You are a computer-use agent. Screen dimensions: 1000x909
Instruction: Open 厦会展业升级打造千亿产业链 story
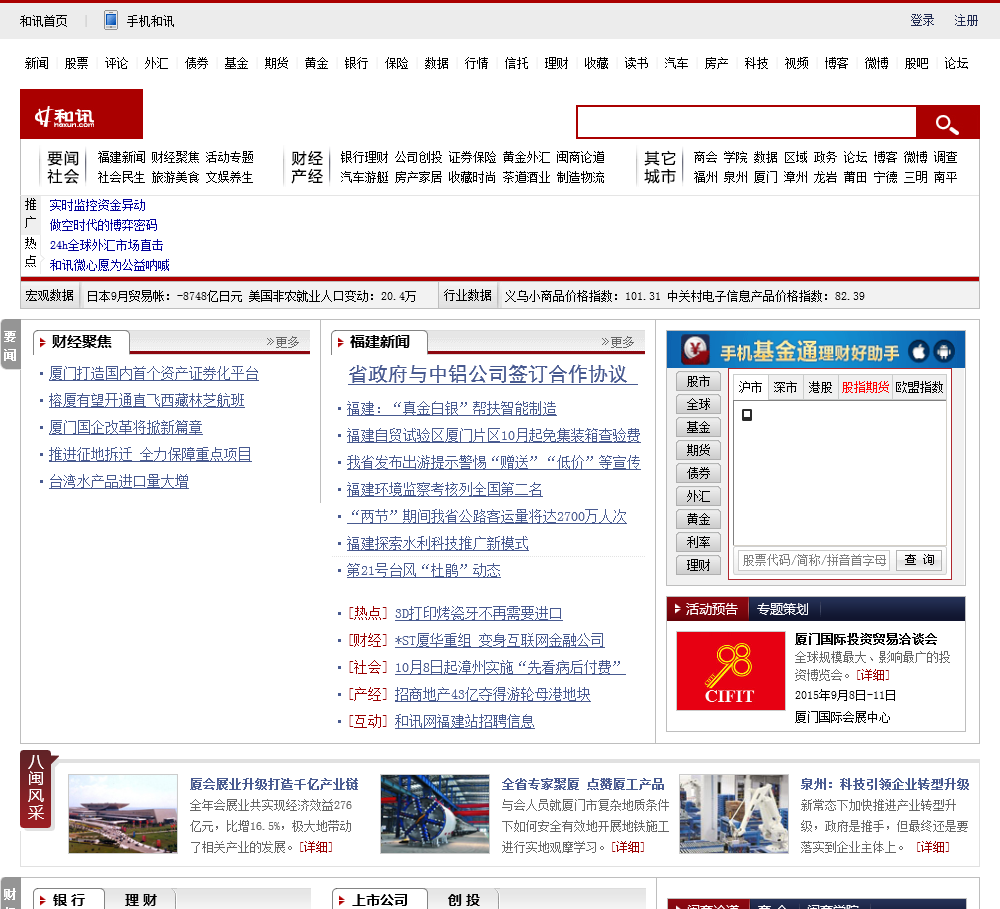pyautogui.click(x=274, y=785)
